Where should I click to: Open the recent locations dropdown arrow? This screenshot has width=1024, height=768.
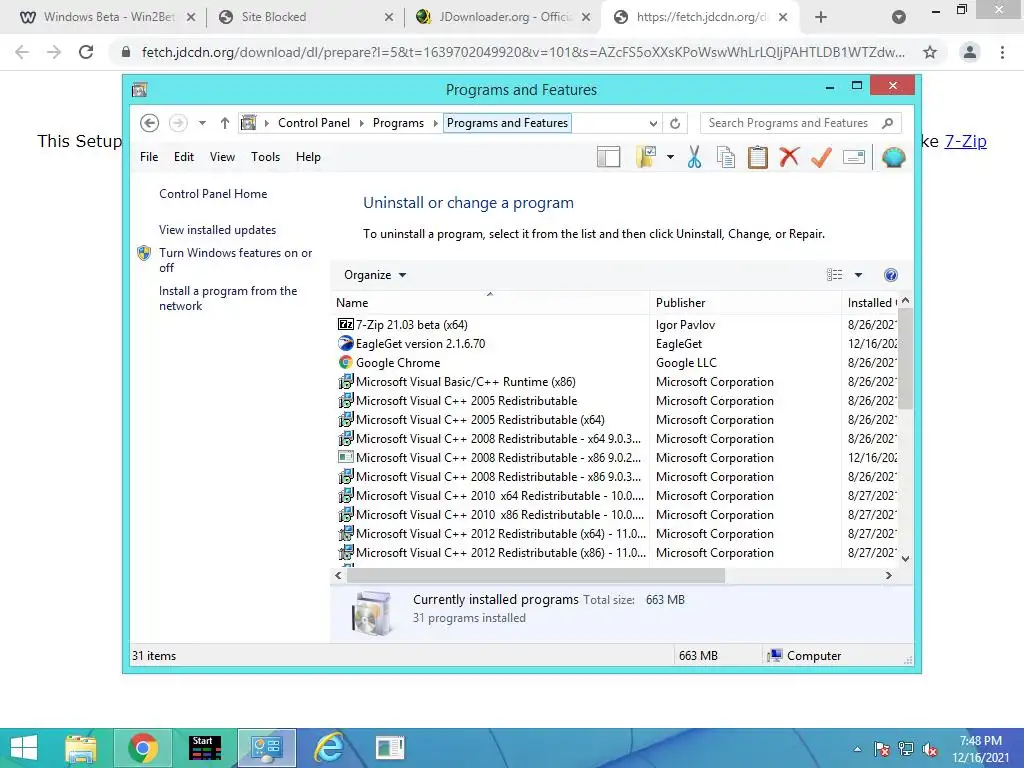[x=202, y=123]
